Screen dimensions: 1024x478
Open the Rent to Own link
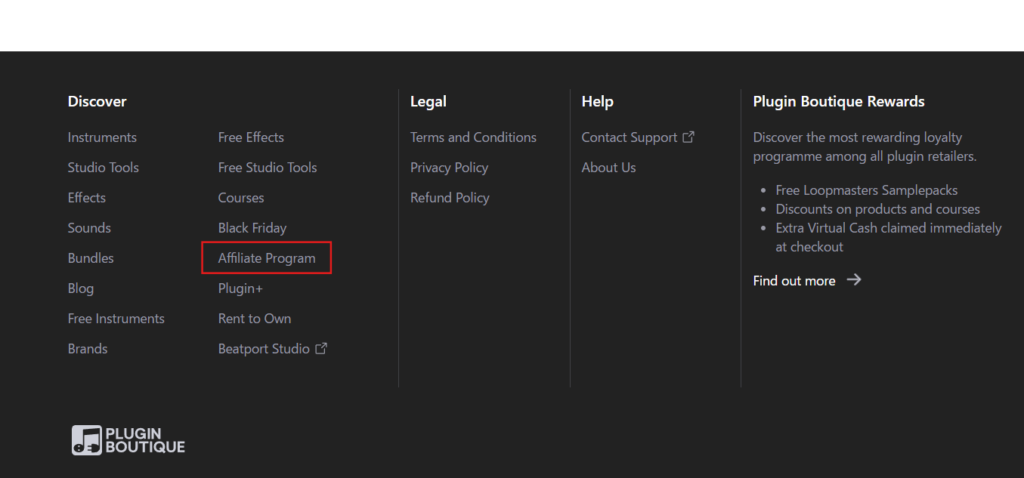[255, 319]
